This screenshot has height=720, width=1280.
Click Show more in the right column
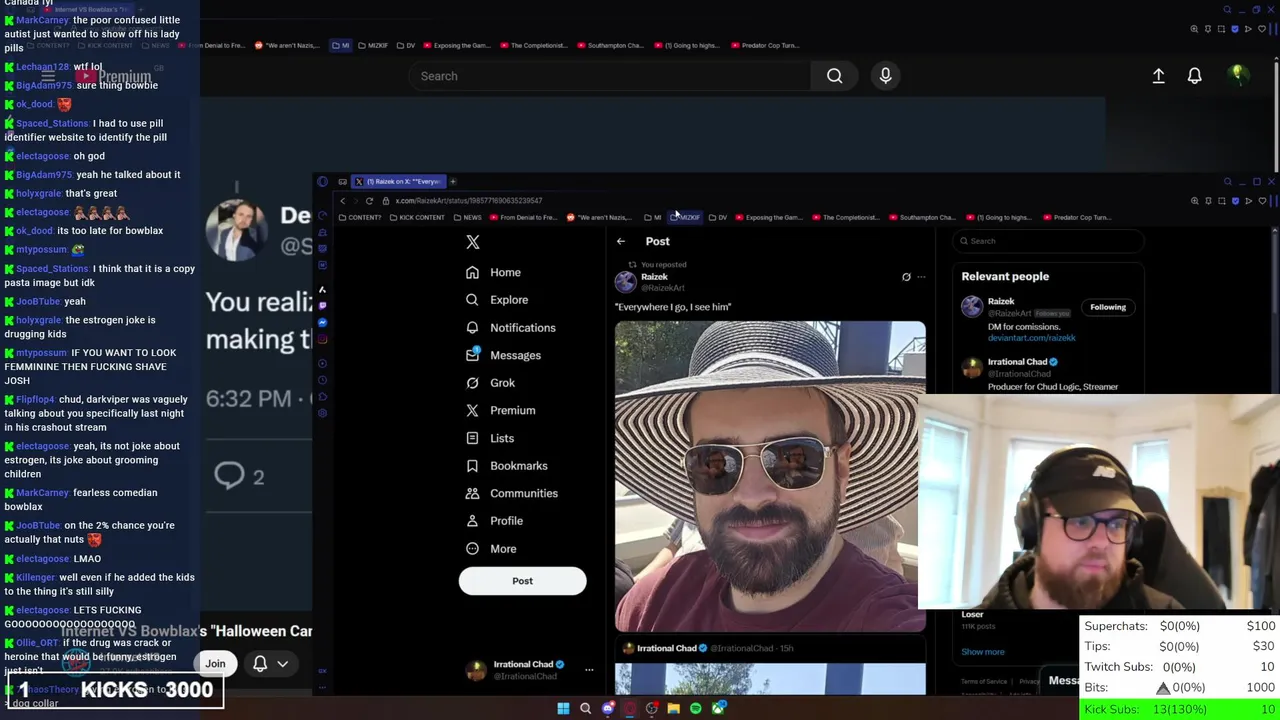pos(982,652)
